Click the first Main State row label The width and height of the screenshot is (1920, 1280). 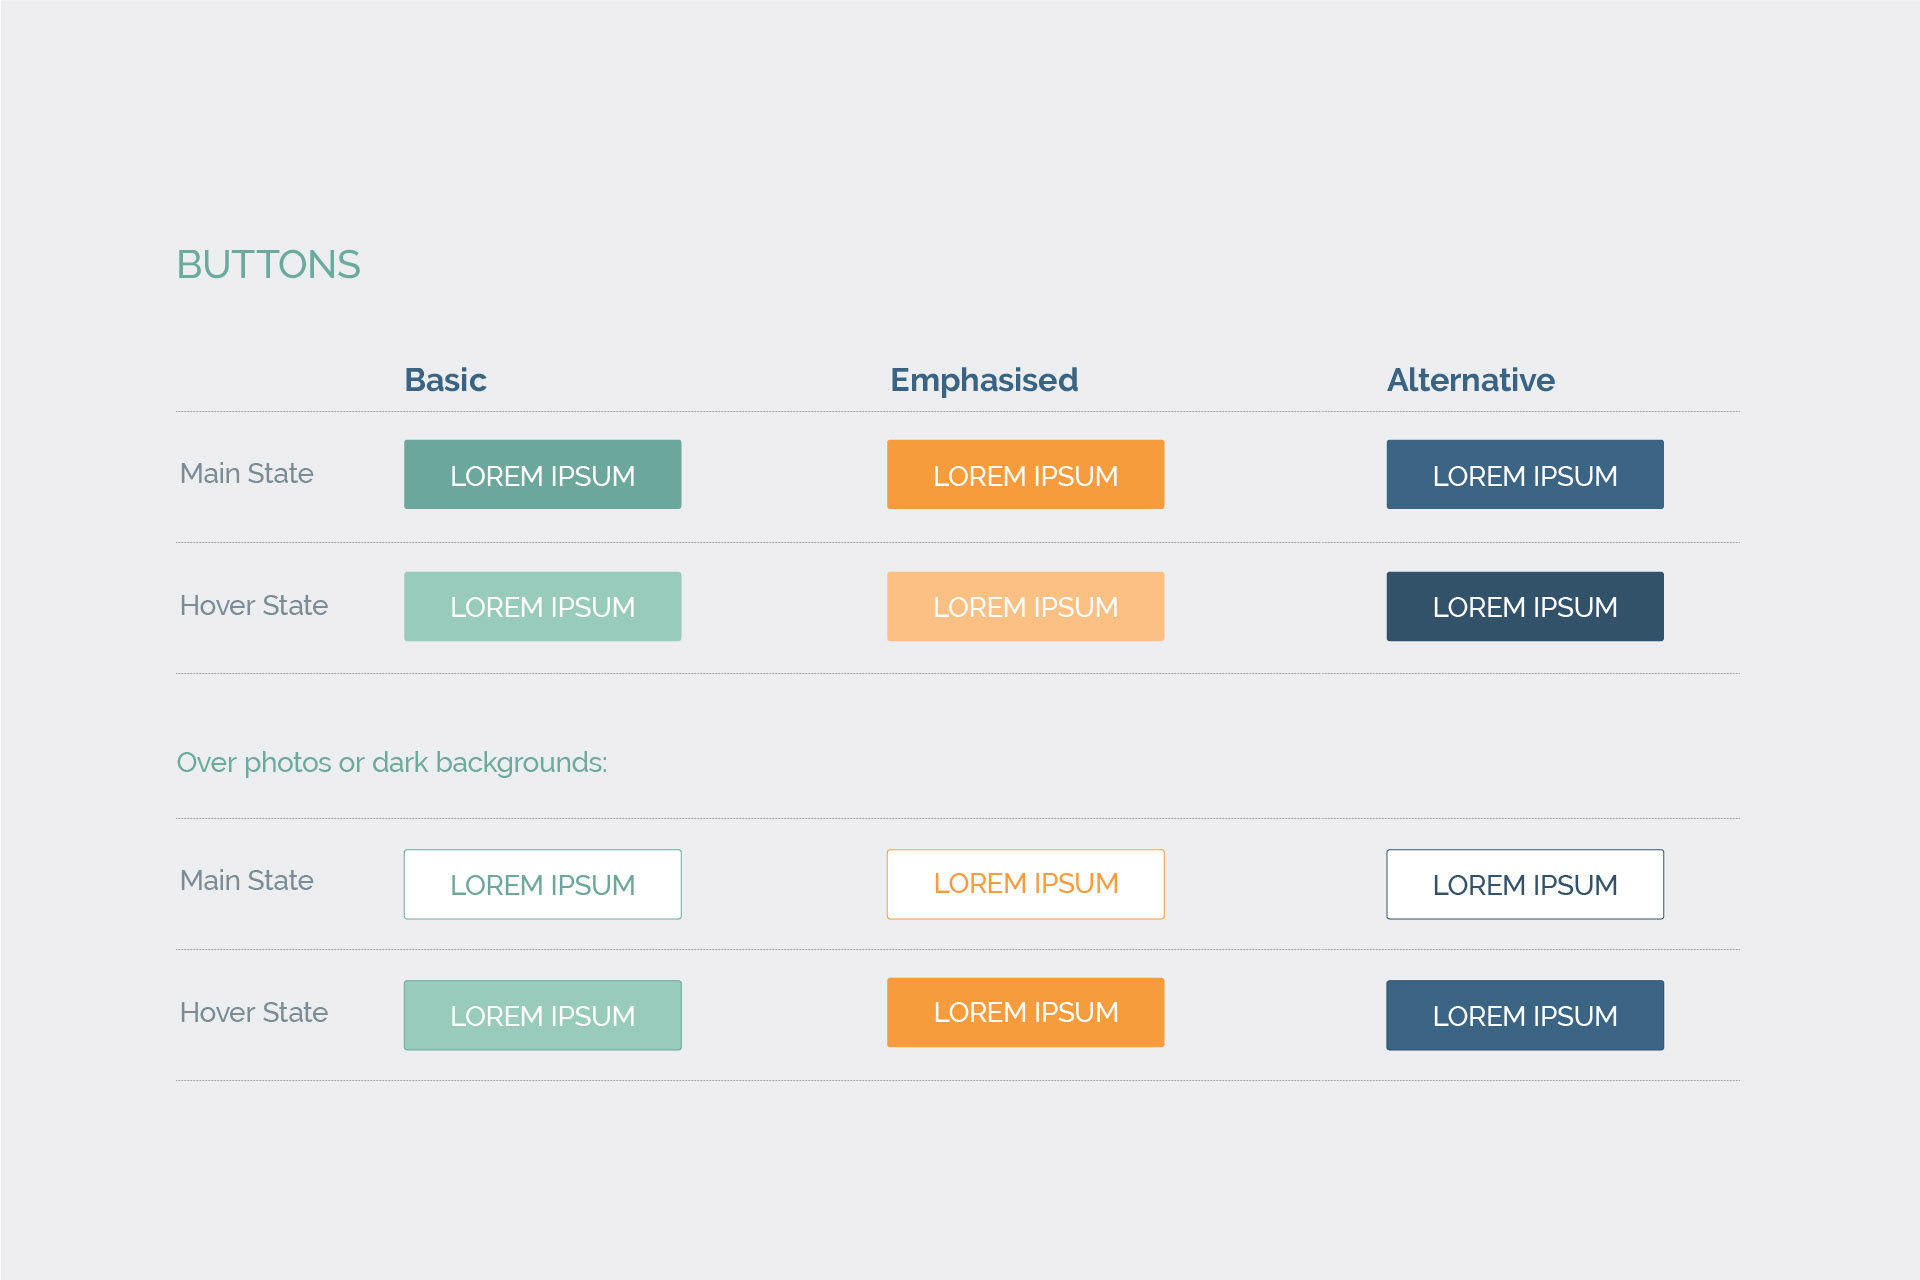pos(246,474)
